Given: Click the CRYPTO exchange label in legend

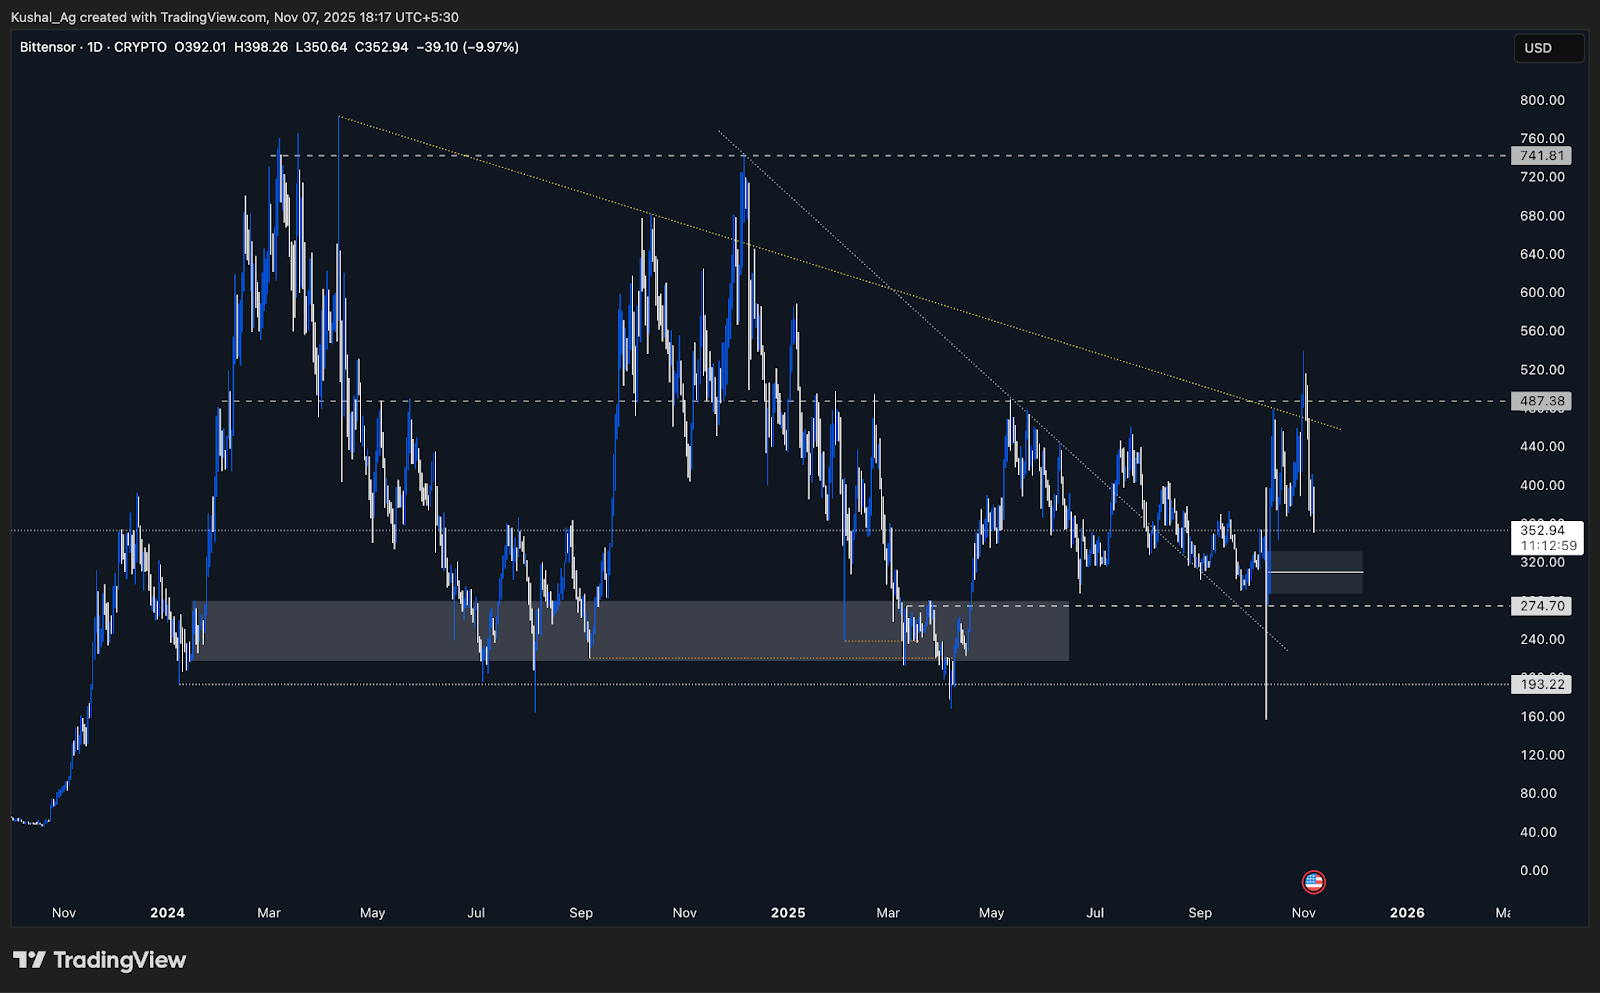Looking at the screenshot, I should pos(140,47).
